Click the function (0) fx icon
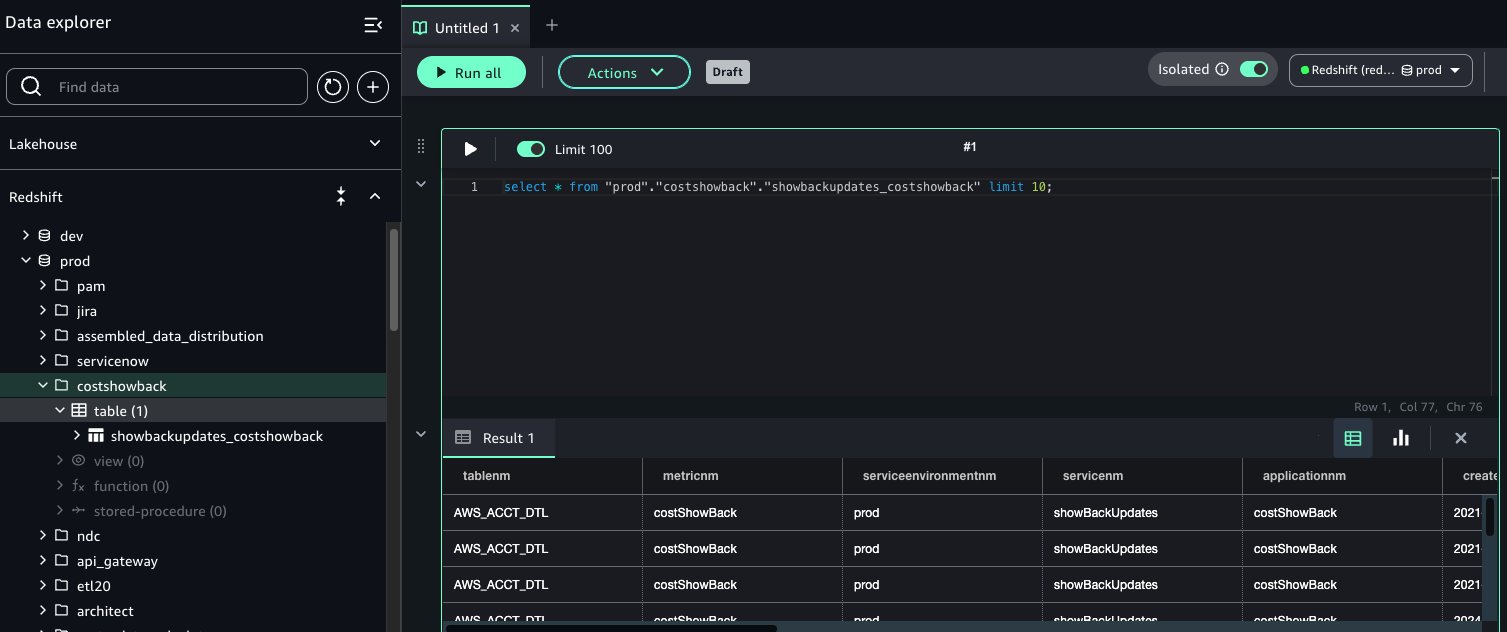This screenshot has width=1507, height=632. [x=78, y=486]
